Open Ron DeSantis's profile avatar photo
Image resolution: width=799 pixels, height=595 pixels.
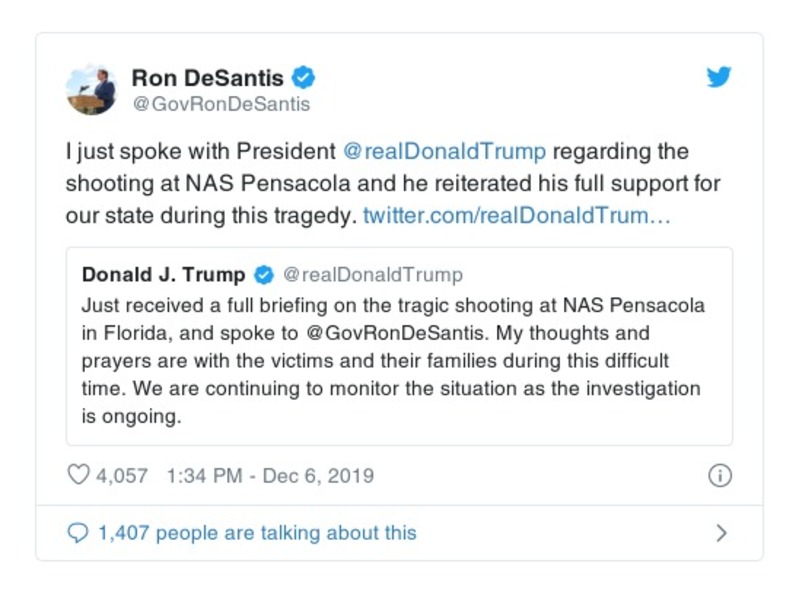pos(92,90)
